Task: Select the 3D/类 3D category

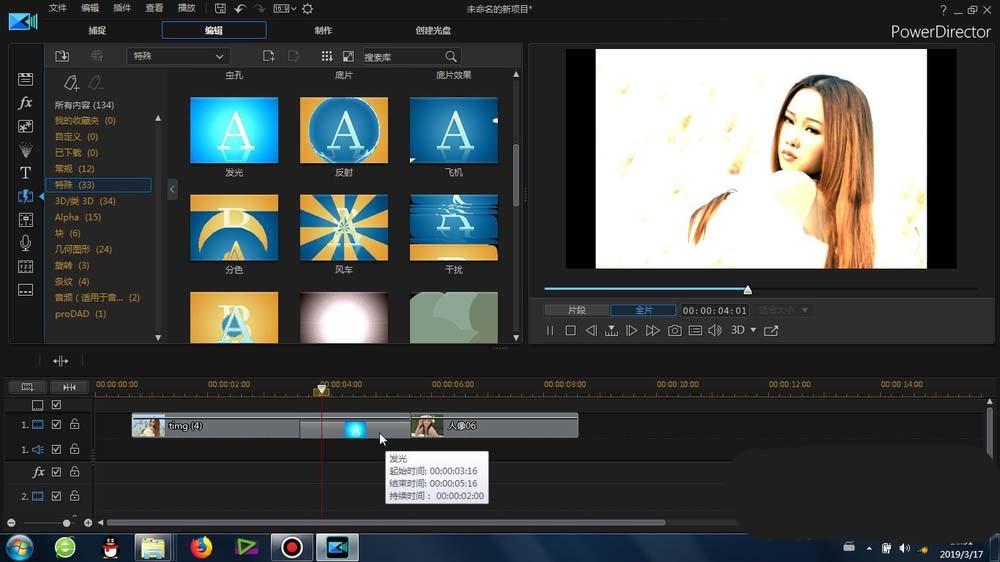Action: pyautogui.click(x=85, y=201)
